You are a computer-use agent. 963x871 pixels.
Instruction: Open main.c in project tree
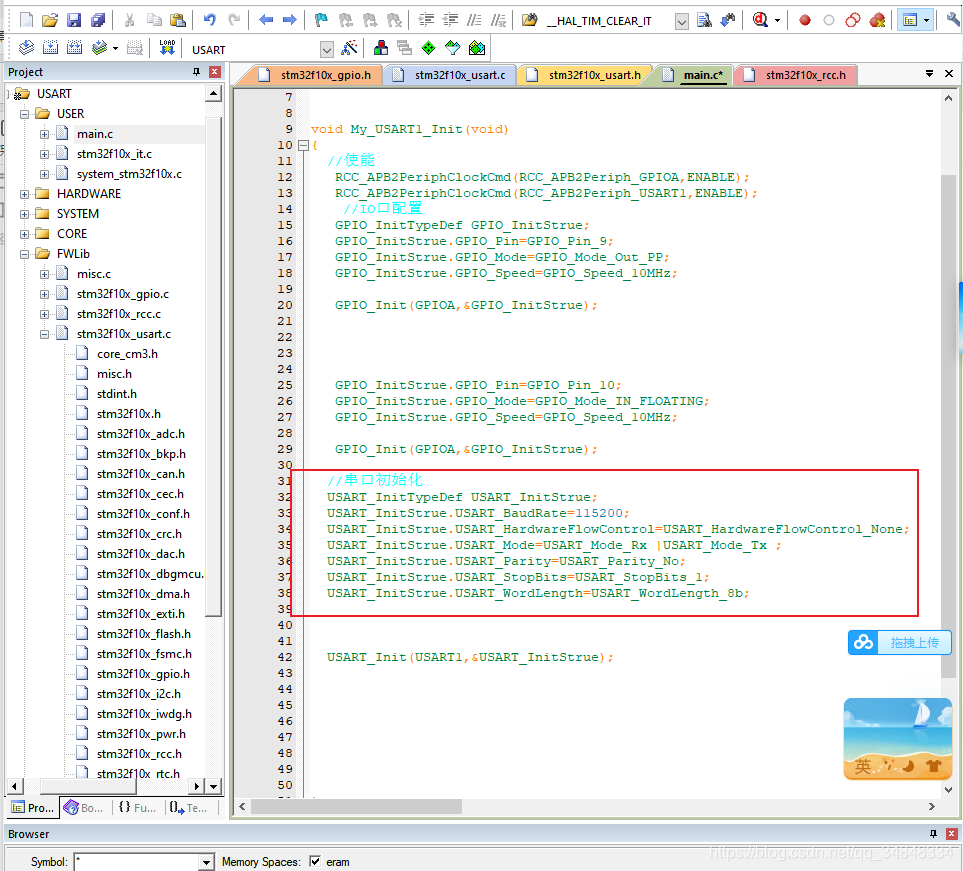pyautogui.click(x=95, y=134)
